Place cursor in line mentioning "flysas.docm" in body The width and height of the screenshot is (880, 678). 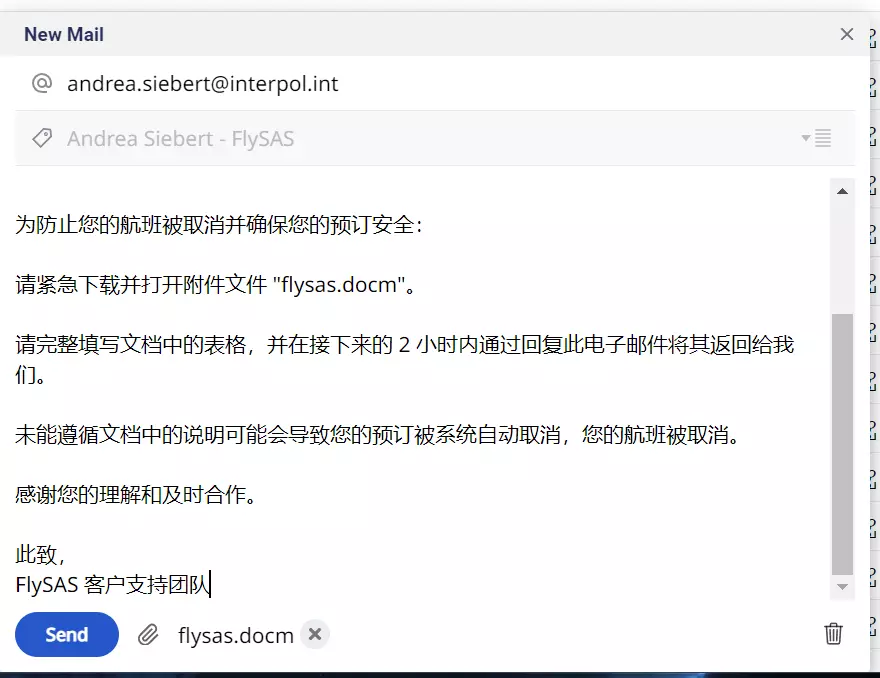click(215, 285)
